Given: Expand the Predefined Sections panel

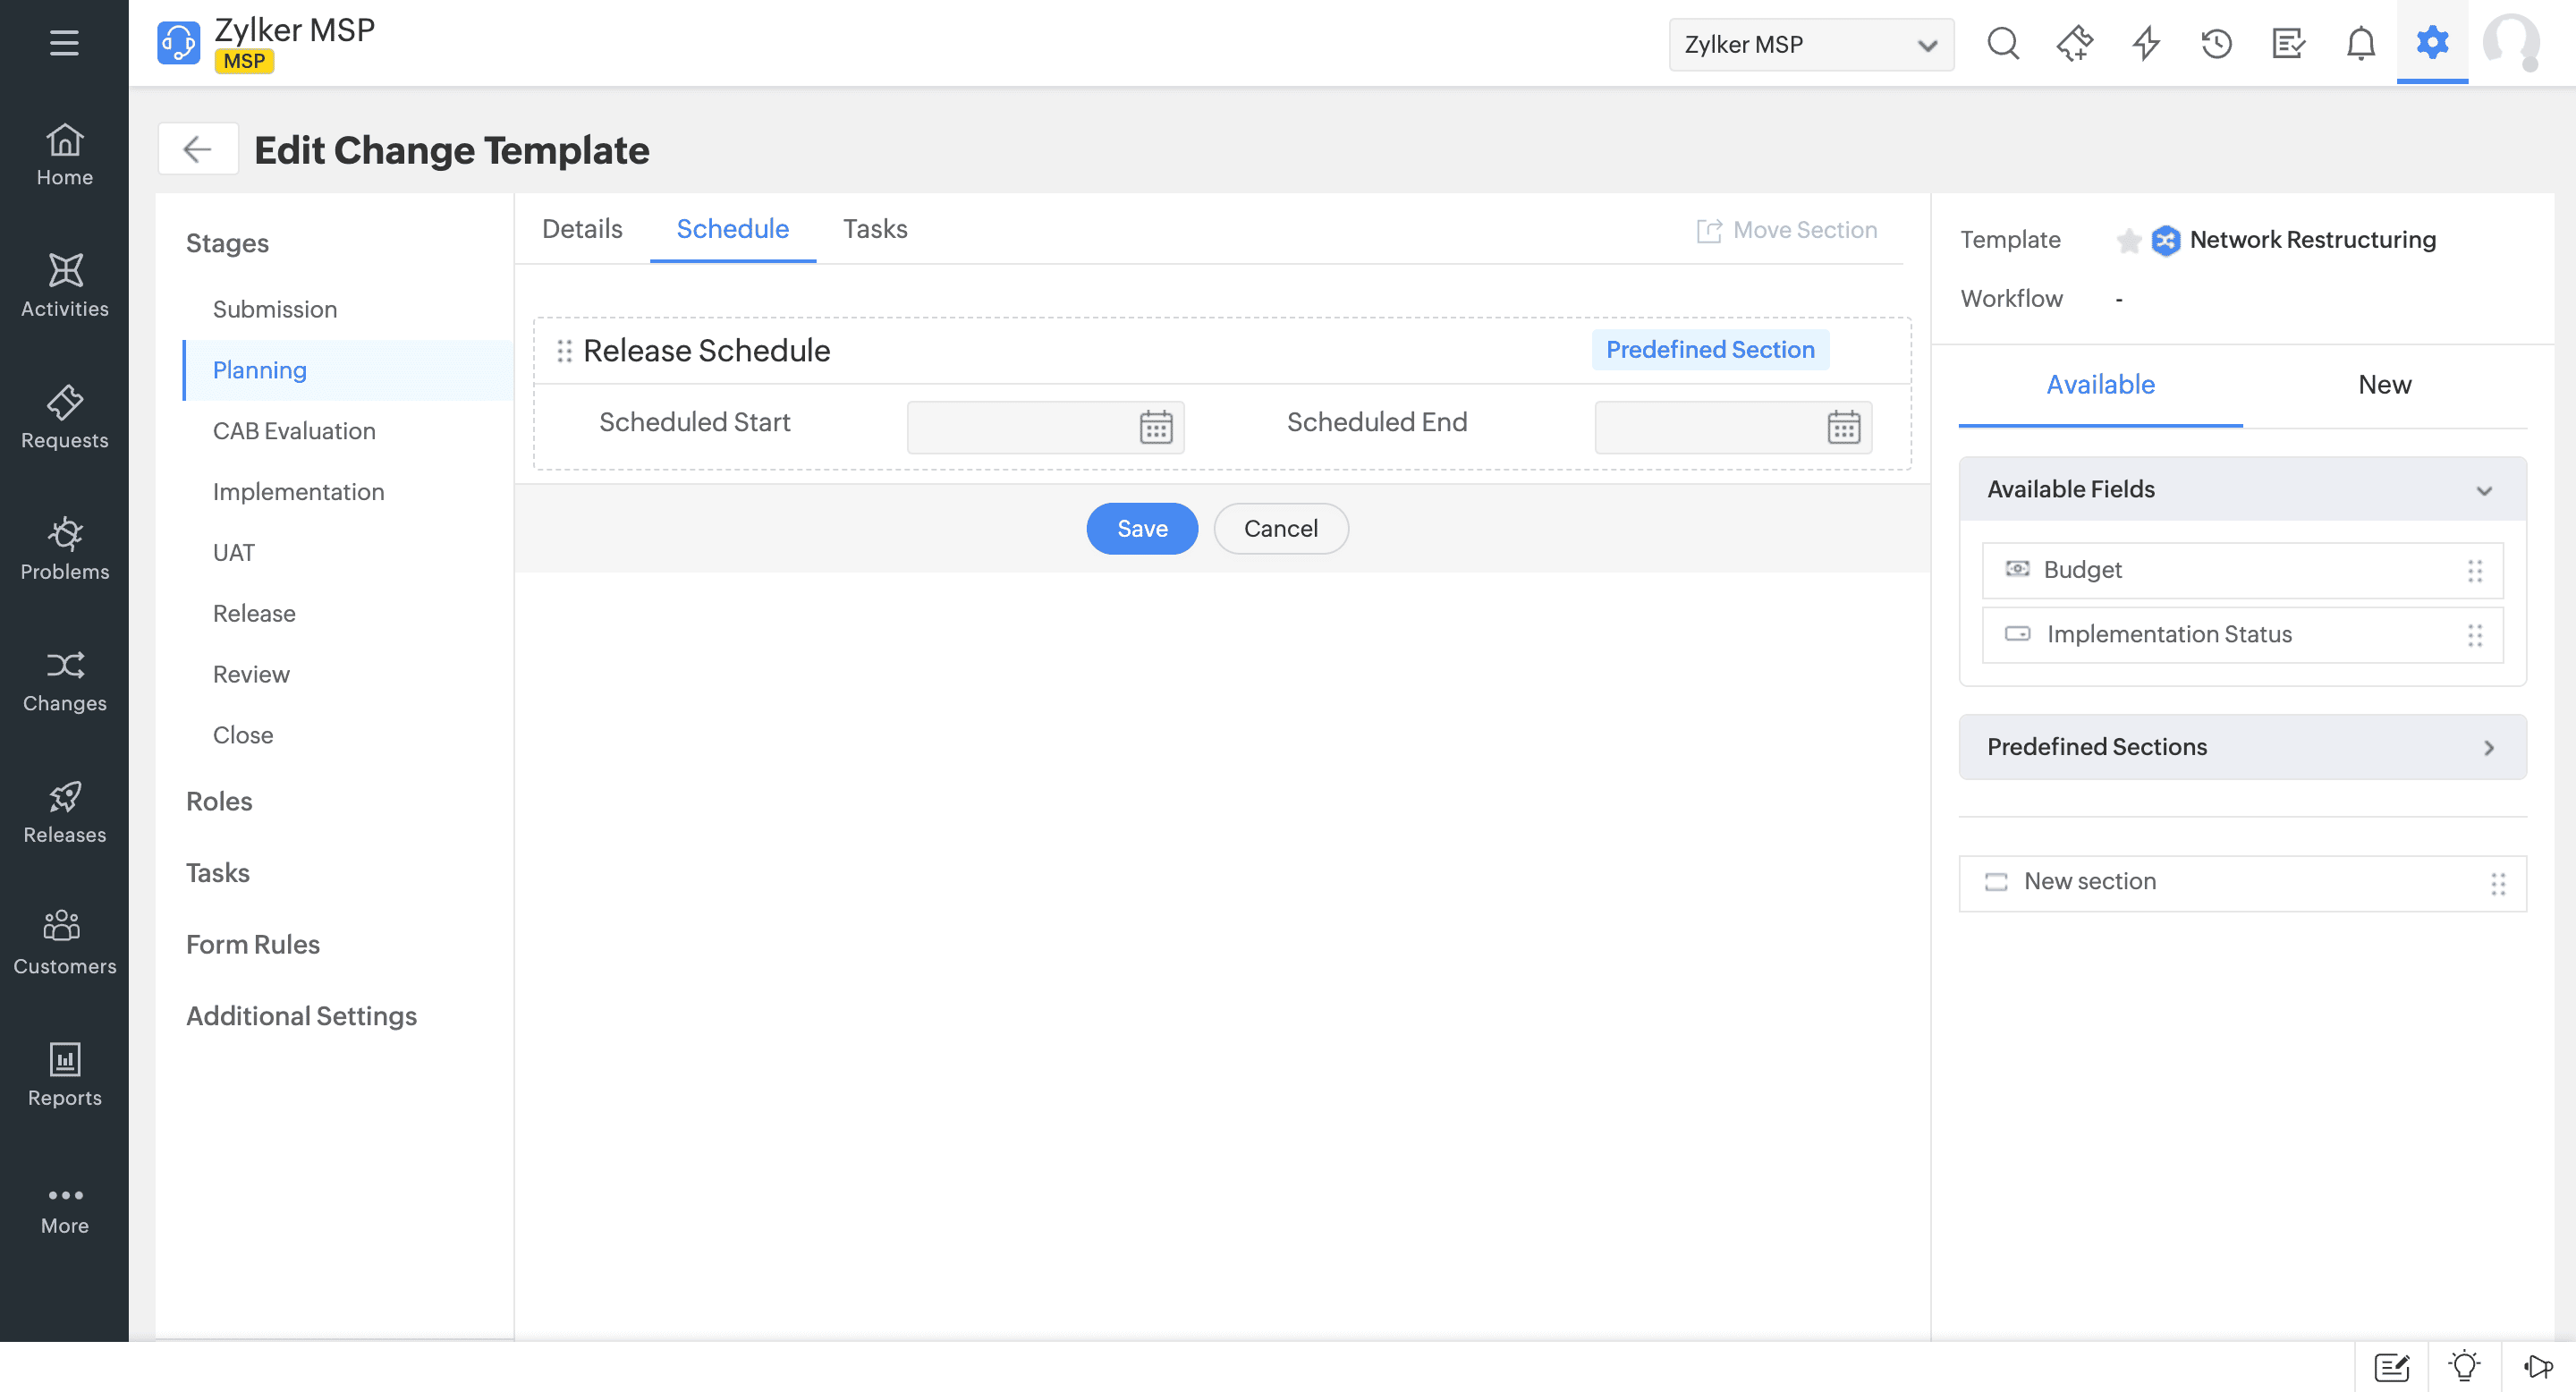Looking at the screenshot, I should [x=2488, y=747].
